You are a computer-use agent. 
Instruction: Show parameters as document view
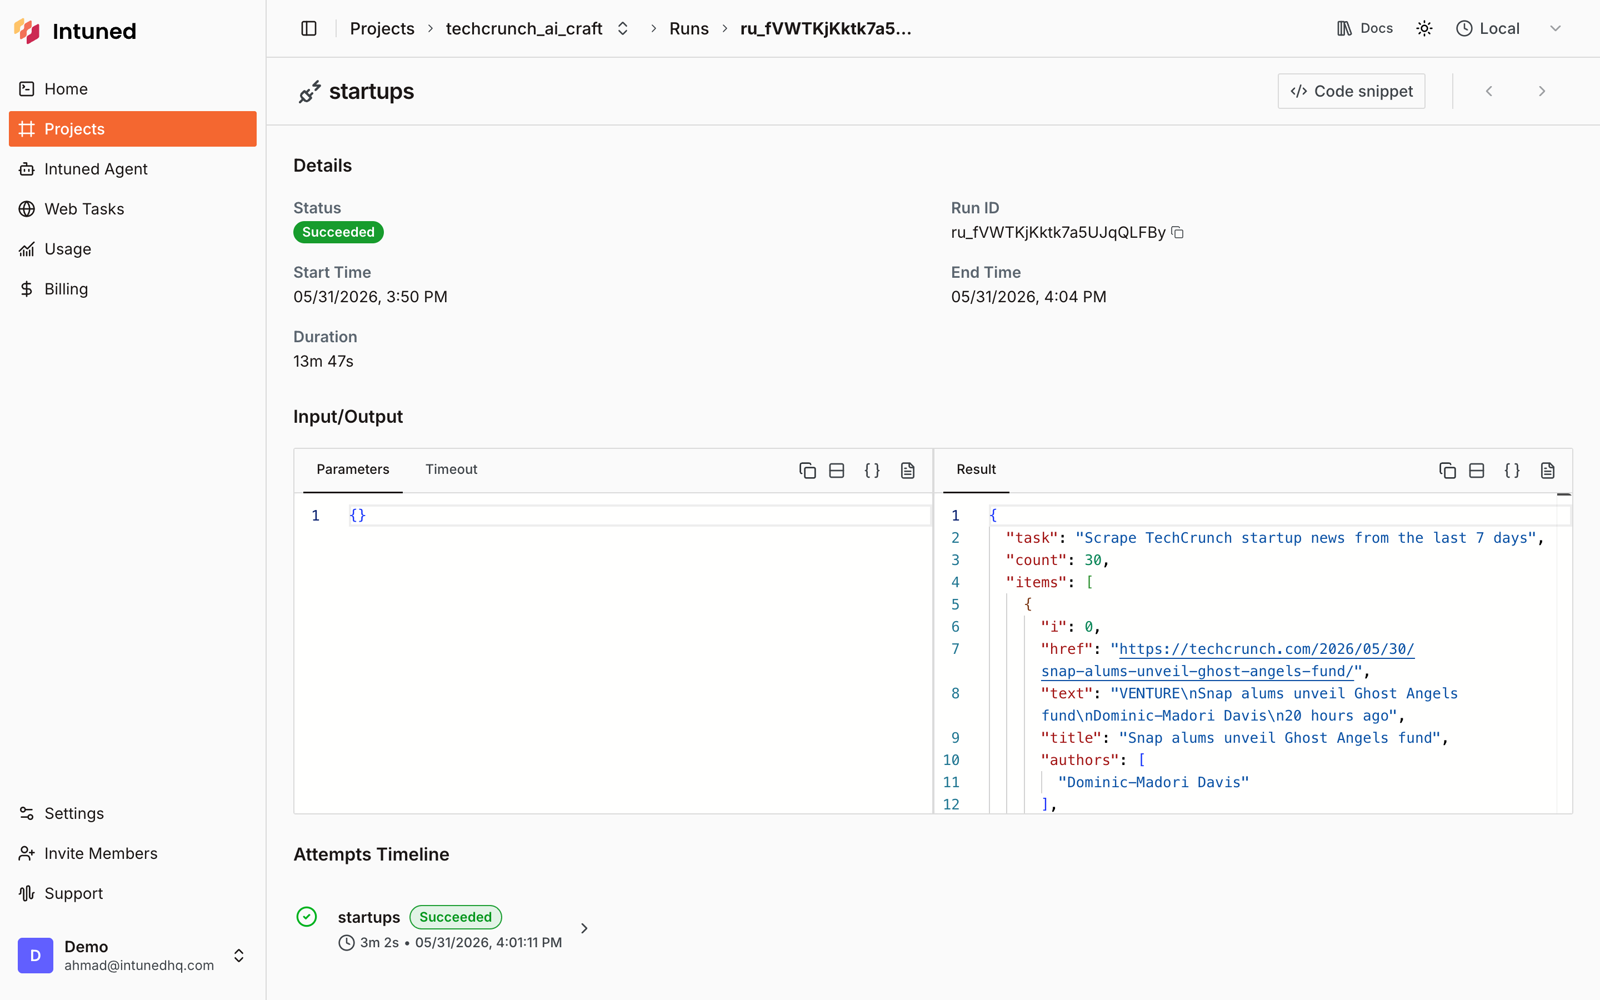tap(908, 470)
